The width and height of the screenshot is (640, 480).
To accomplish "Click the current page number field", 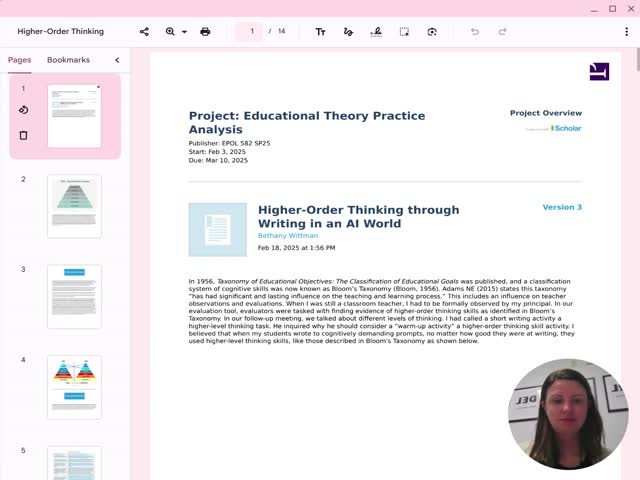I will [252, 32].
